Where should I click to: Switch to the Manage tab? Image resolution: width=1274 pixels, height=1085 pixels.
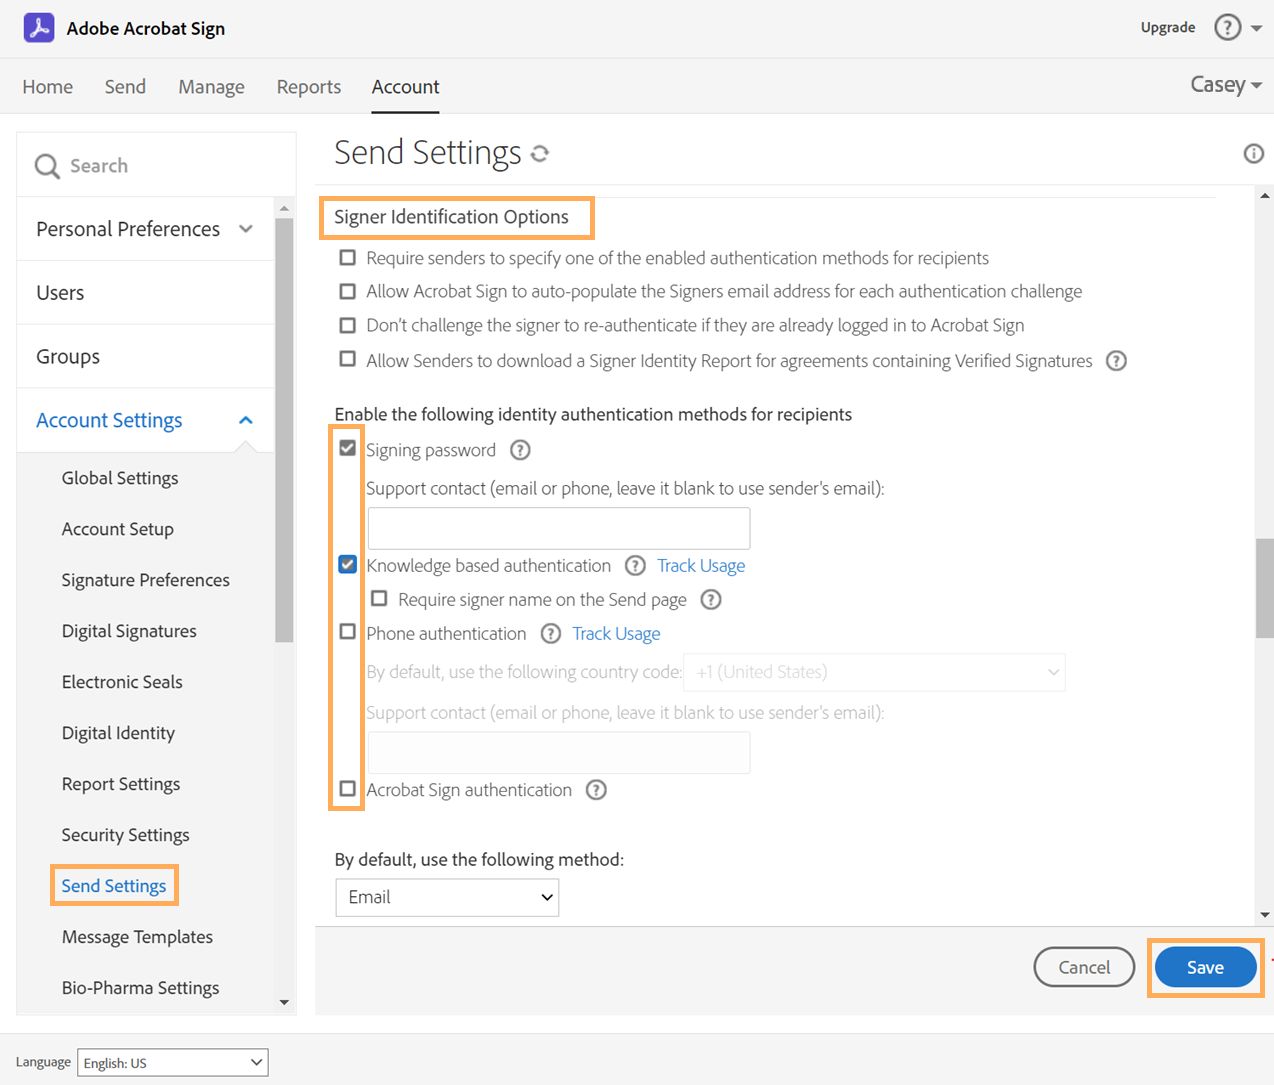(x=211, y=87)
